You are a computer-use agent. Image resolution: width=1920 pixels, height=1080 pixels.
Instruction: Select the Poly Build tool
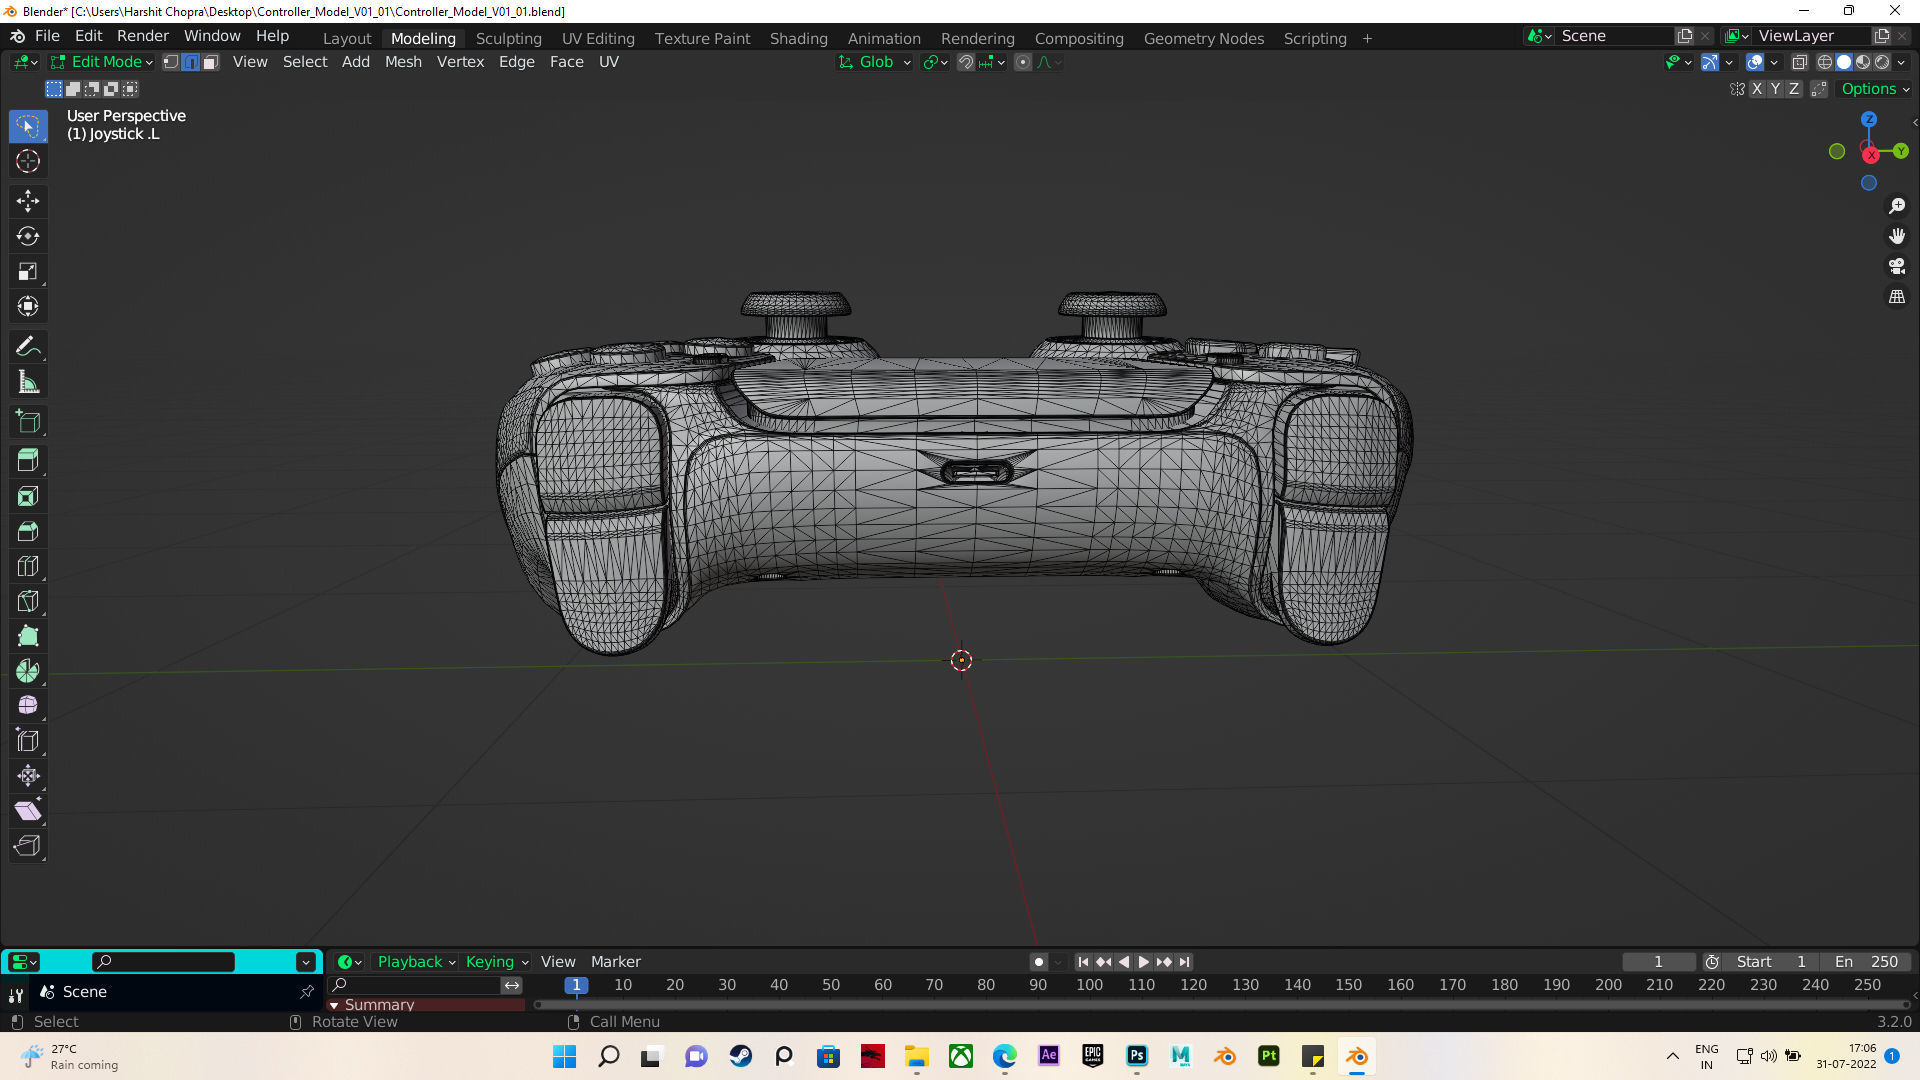[28, 636]
